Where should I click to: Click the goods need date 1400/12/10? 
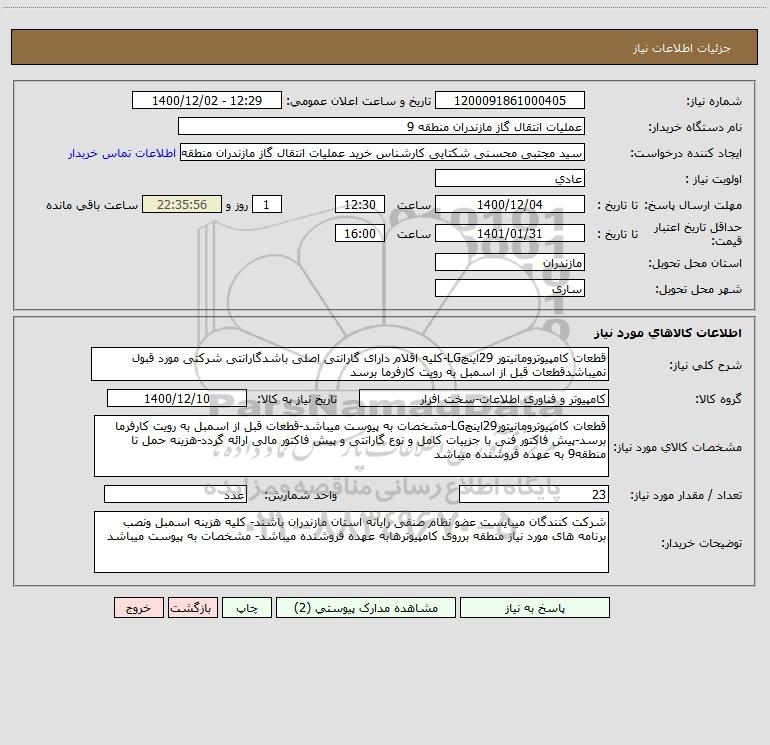(x=177, y=398)
